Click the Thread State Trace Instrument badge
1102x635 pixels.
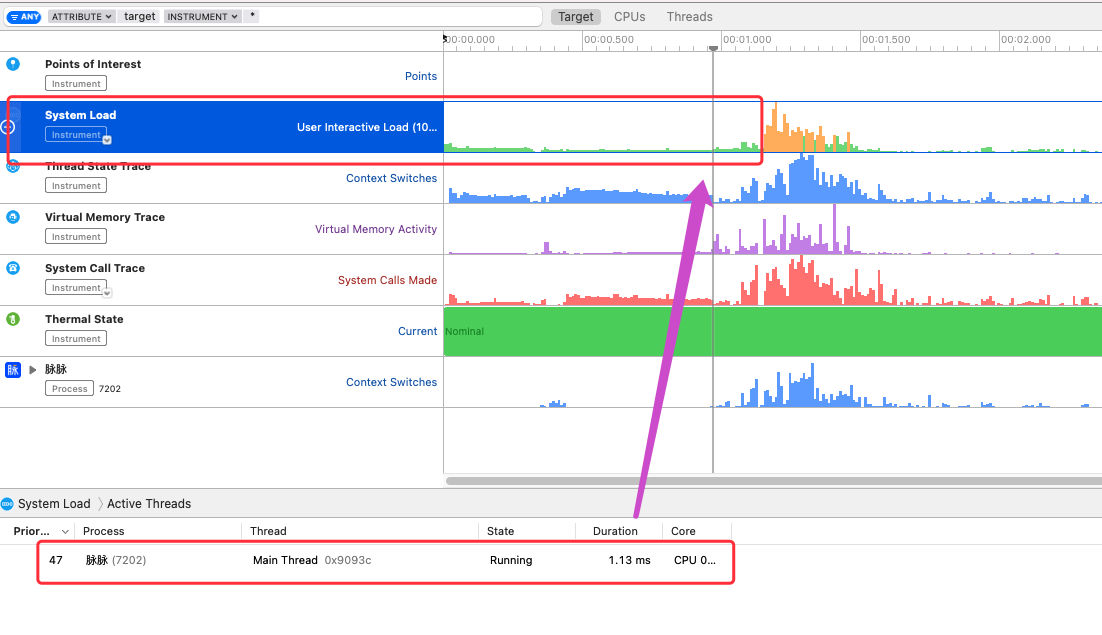click(76, 185)
